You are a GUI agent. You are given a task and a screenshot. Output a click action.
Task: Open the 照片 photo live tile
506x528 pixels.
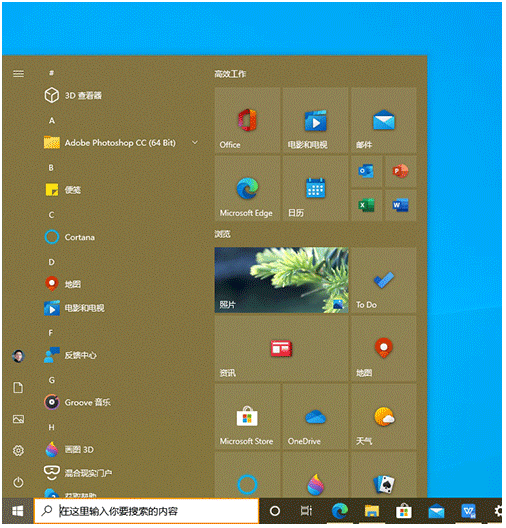[x=282, y=281]
